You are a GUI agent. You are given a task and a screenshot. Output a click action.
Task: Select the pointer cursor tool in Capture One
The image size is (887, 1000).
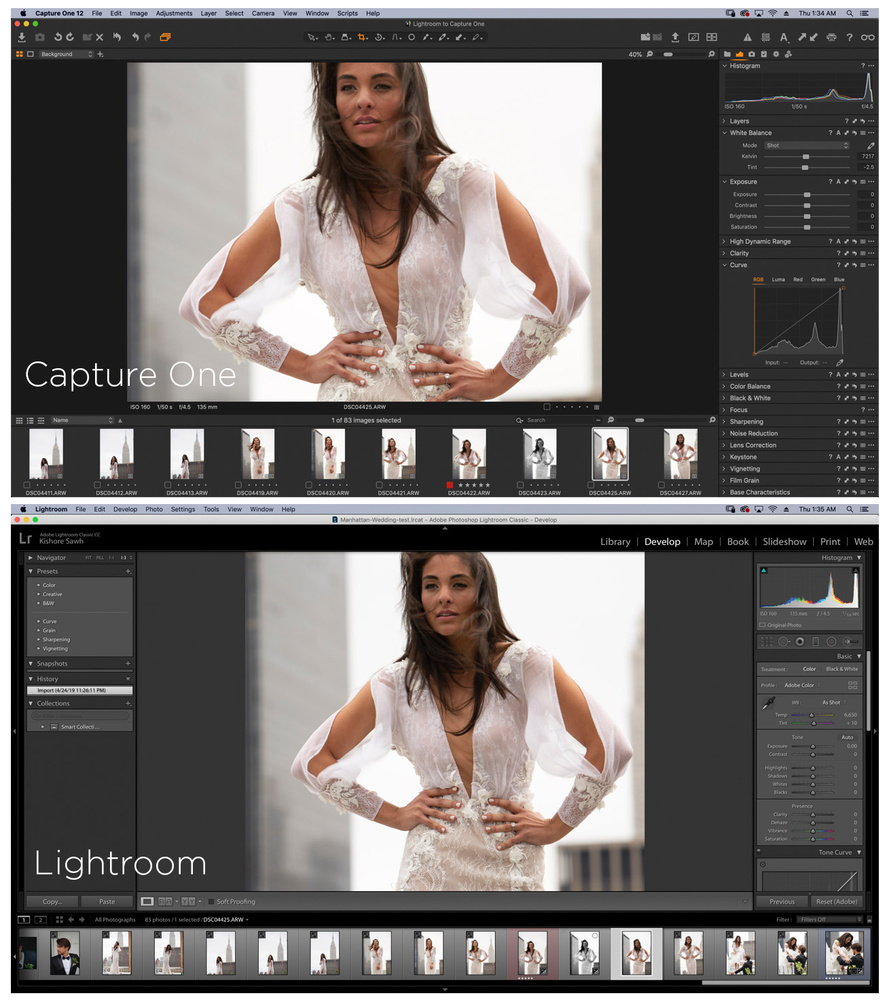coord(312,38)
